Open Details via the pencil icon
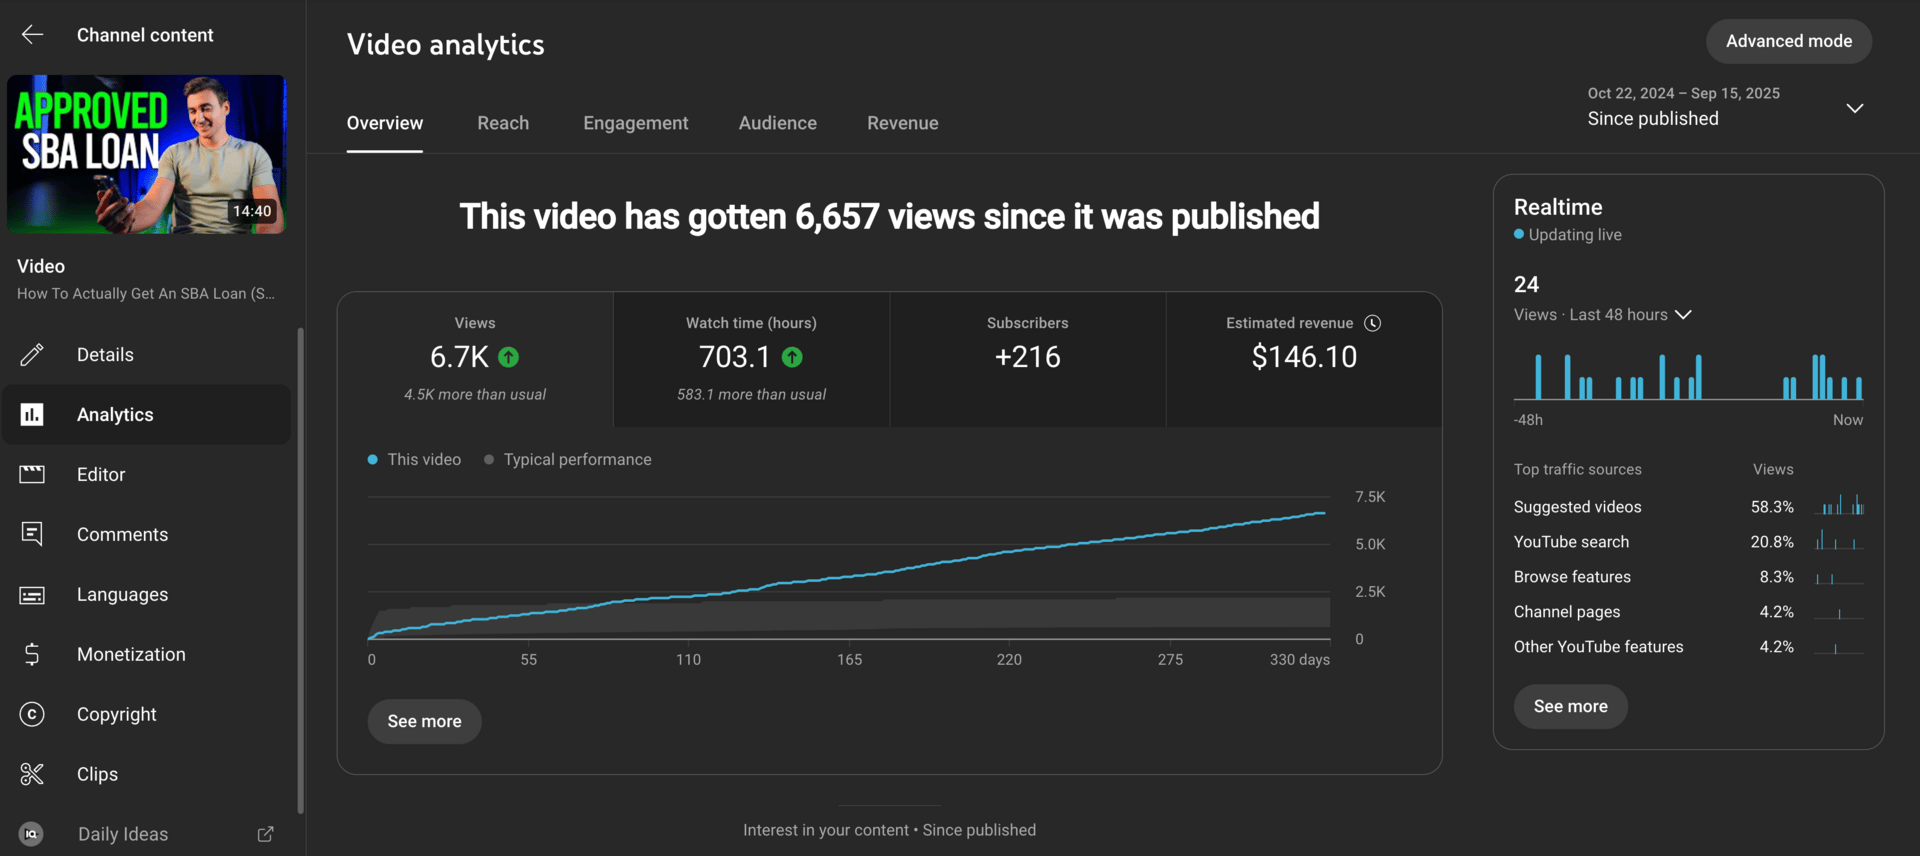 click(x=32, y=355)
